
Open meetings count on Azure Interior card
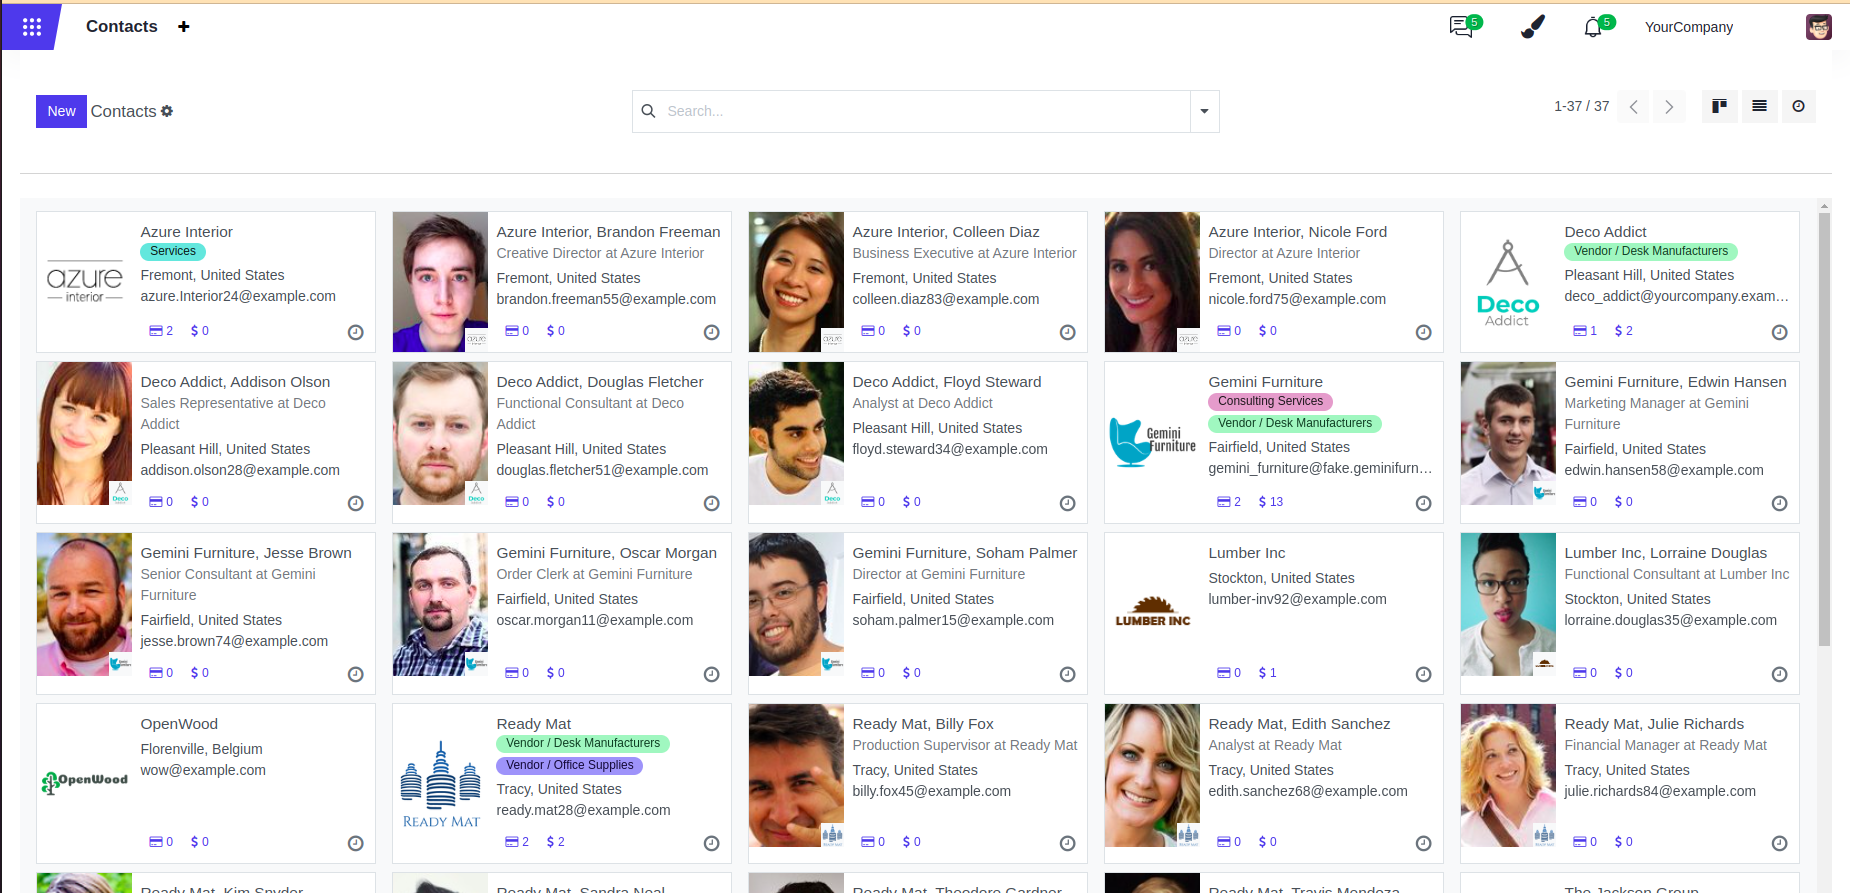tap(161, 331)
